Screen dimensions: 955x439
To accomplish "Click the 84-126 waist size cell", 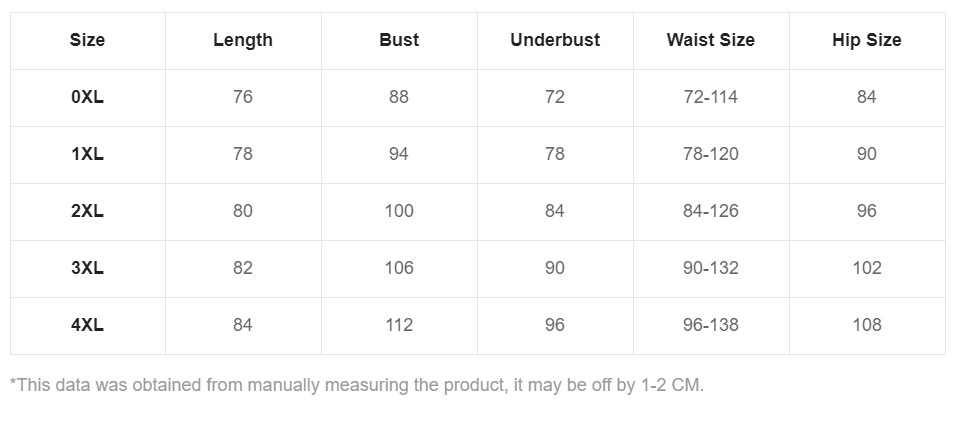I will (x=711, y=211).
